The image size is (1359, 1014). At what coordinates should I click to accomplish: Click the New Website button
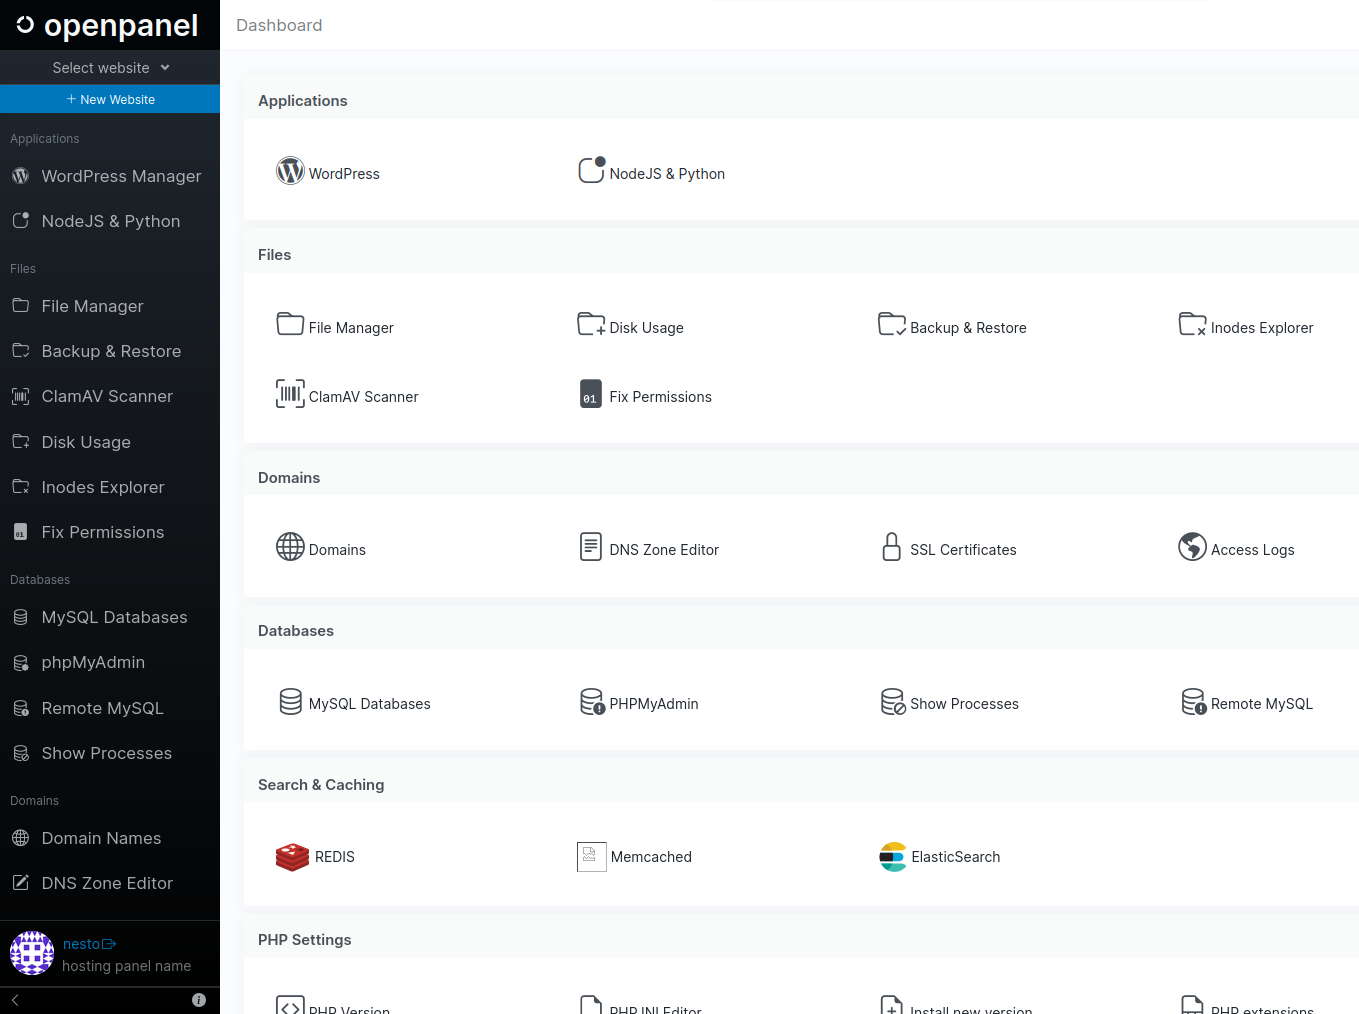pyautogui.click(x=110, y=99)
